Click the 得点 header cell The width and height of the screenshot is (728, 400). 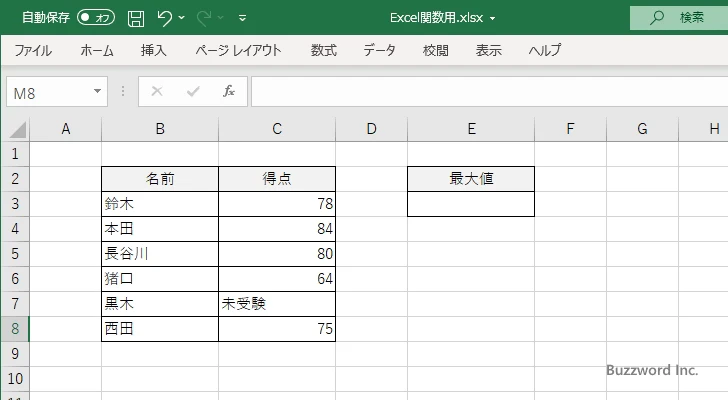click(277, 179)
